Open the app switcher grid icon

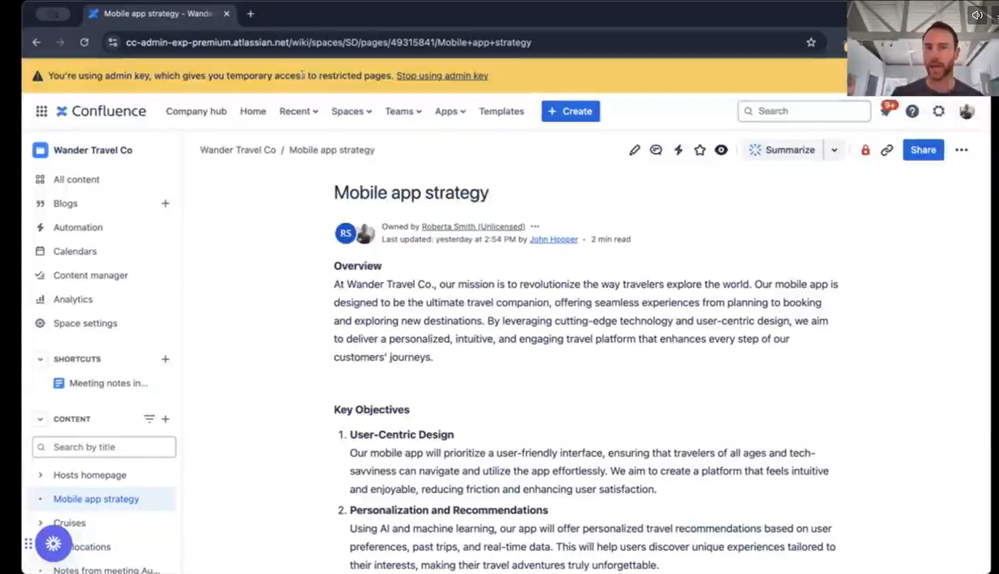point(41,111)
